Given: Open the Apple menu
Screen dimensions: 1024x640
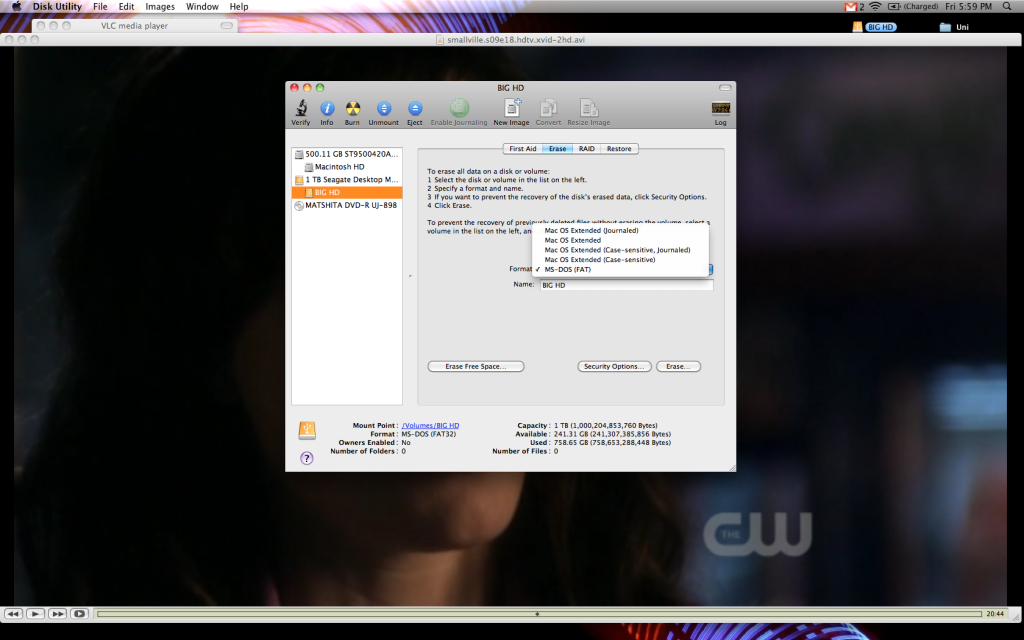Looking at the screenshot, I should point(16,7).
